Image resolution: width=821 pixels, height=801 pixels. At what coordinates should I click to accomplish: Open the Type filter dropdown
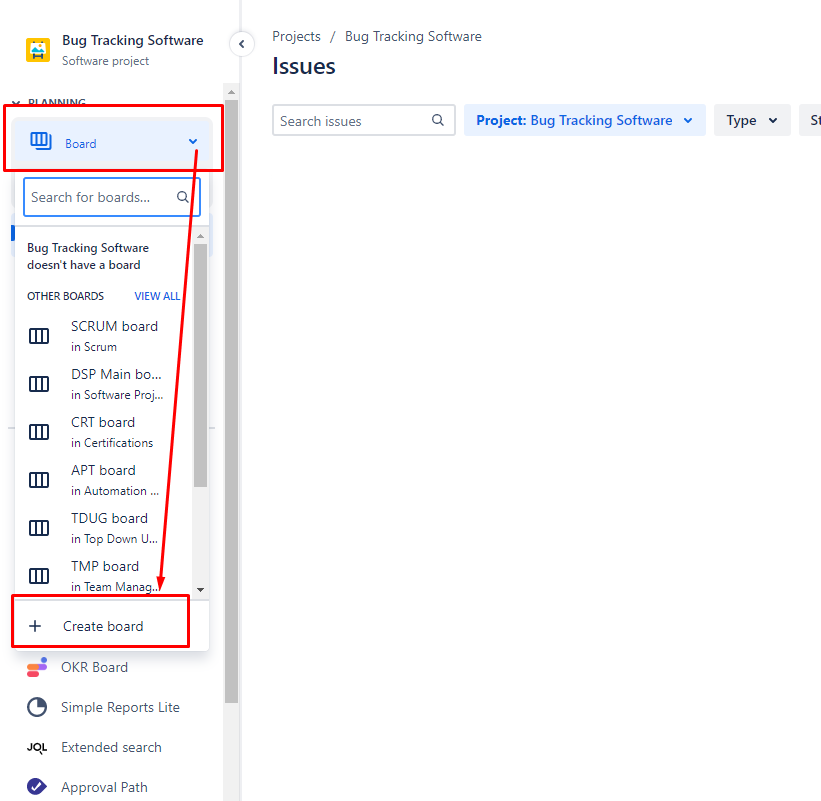coord(752,120)
